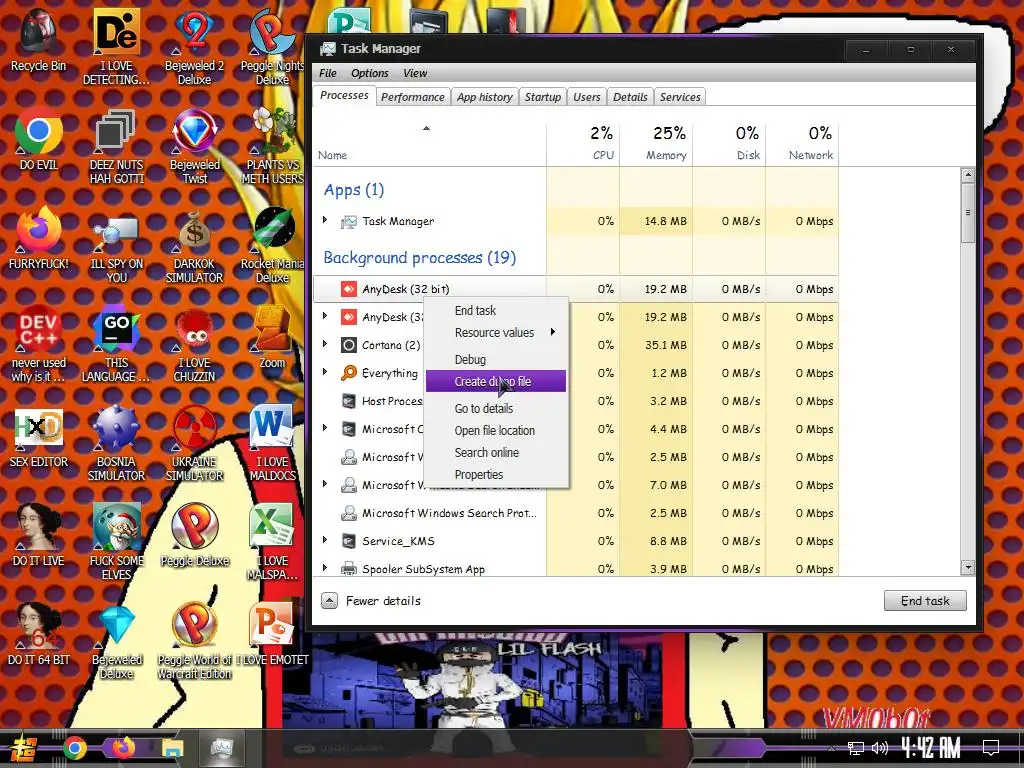Select the Zoom desktop icon

[x=272, y=338]
